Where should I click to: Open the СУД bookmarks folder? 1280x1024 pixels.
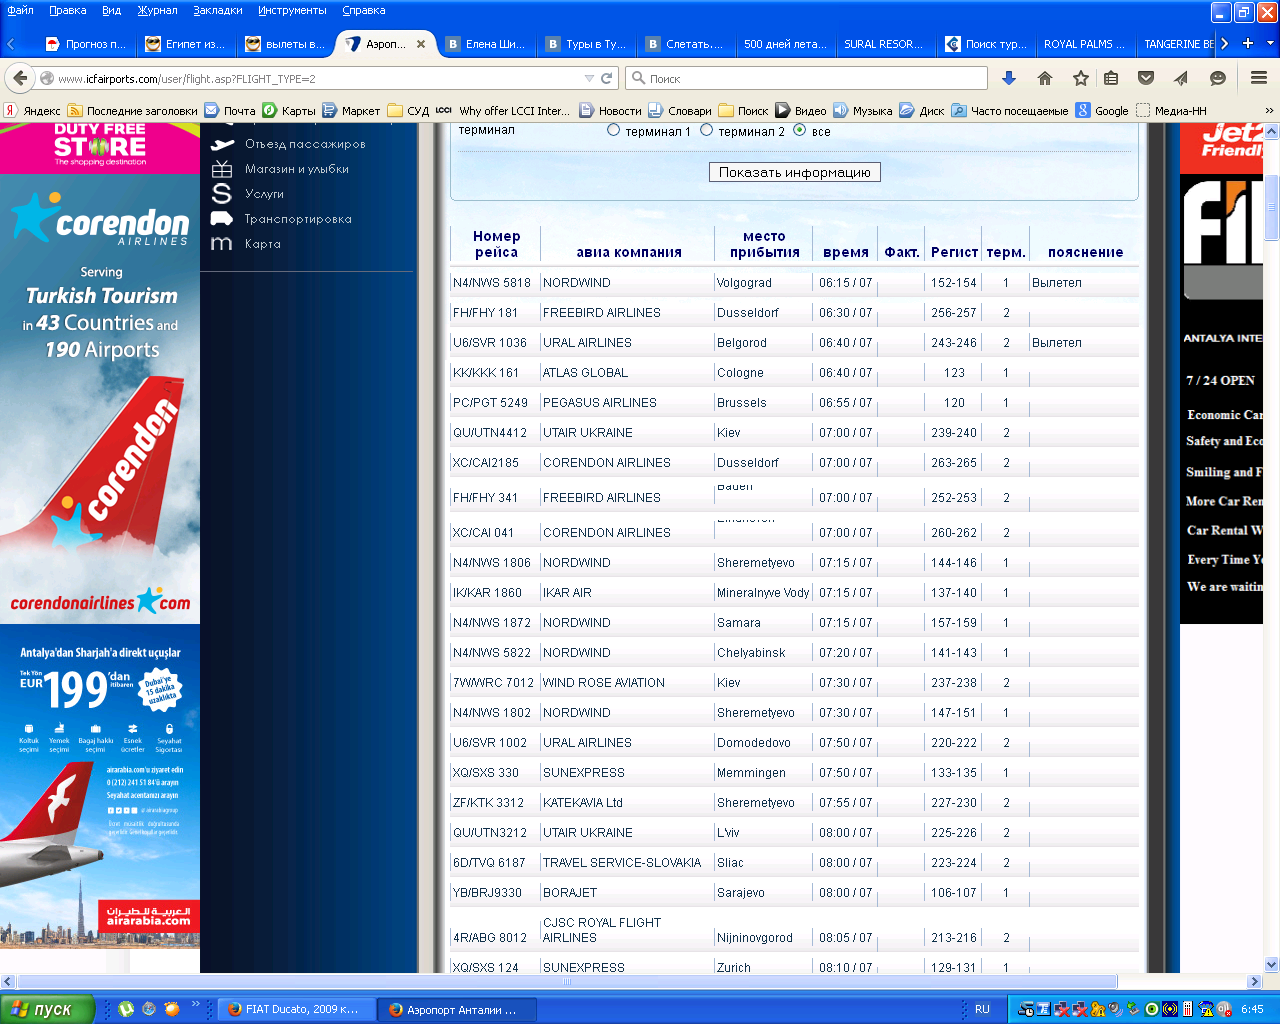coord(408,111)
